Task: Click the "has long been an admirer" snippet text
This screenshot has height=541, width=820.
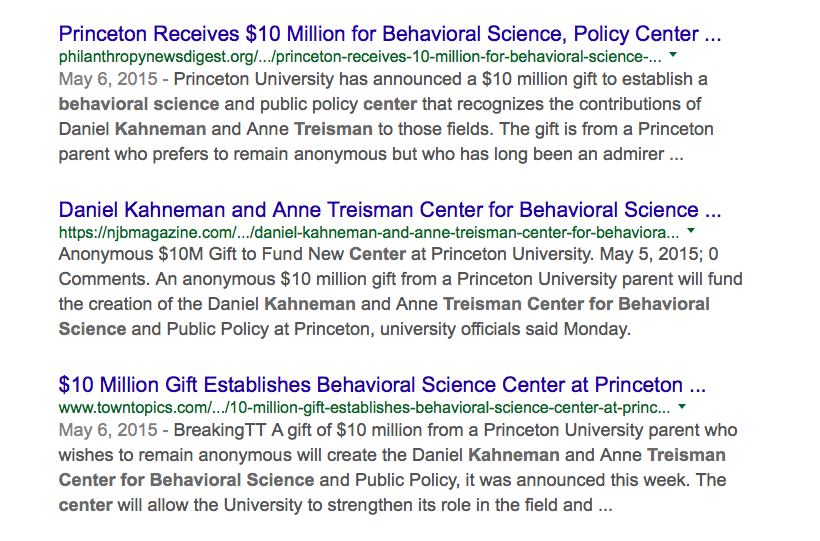Action: pos(556,154)
